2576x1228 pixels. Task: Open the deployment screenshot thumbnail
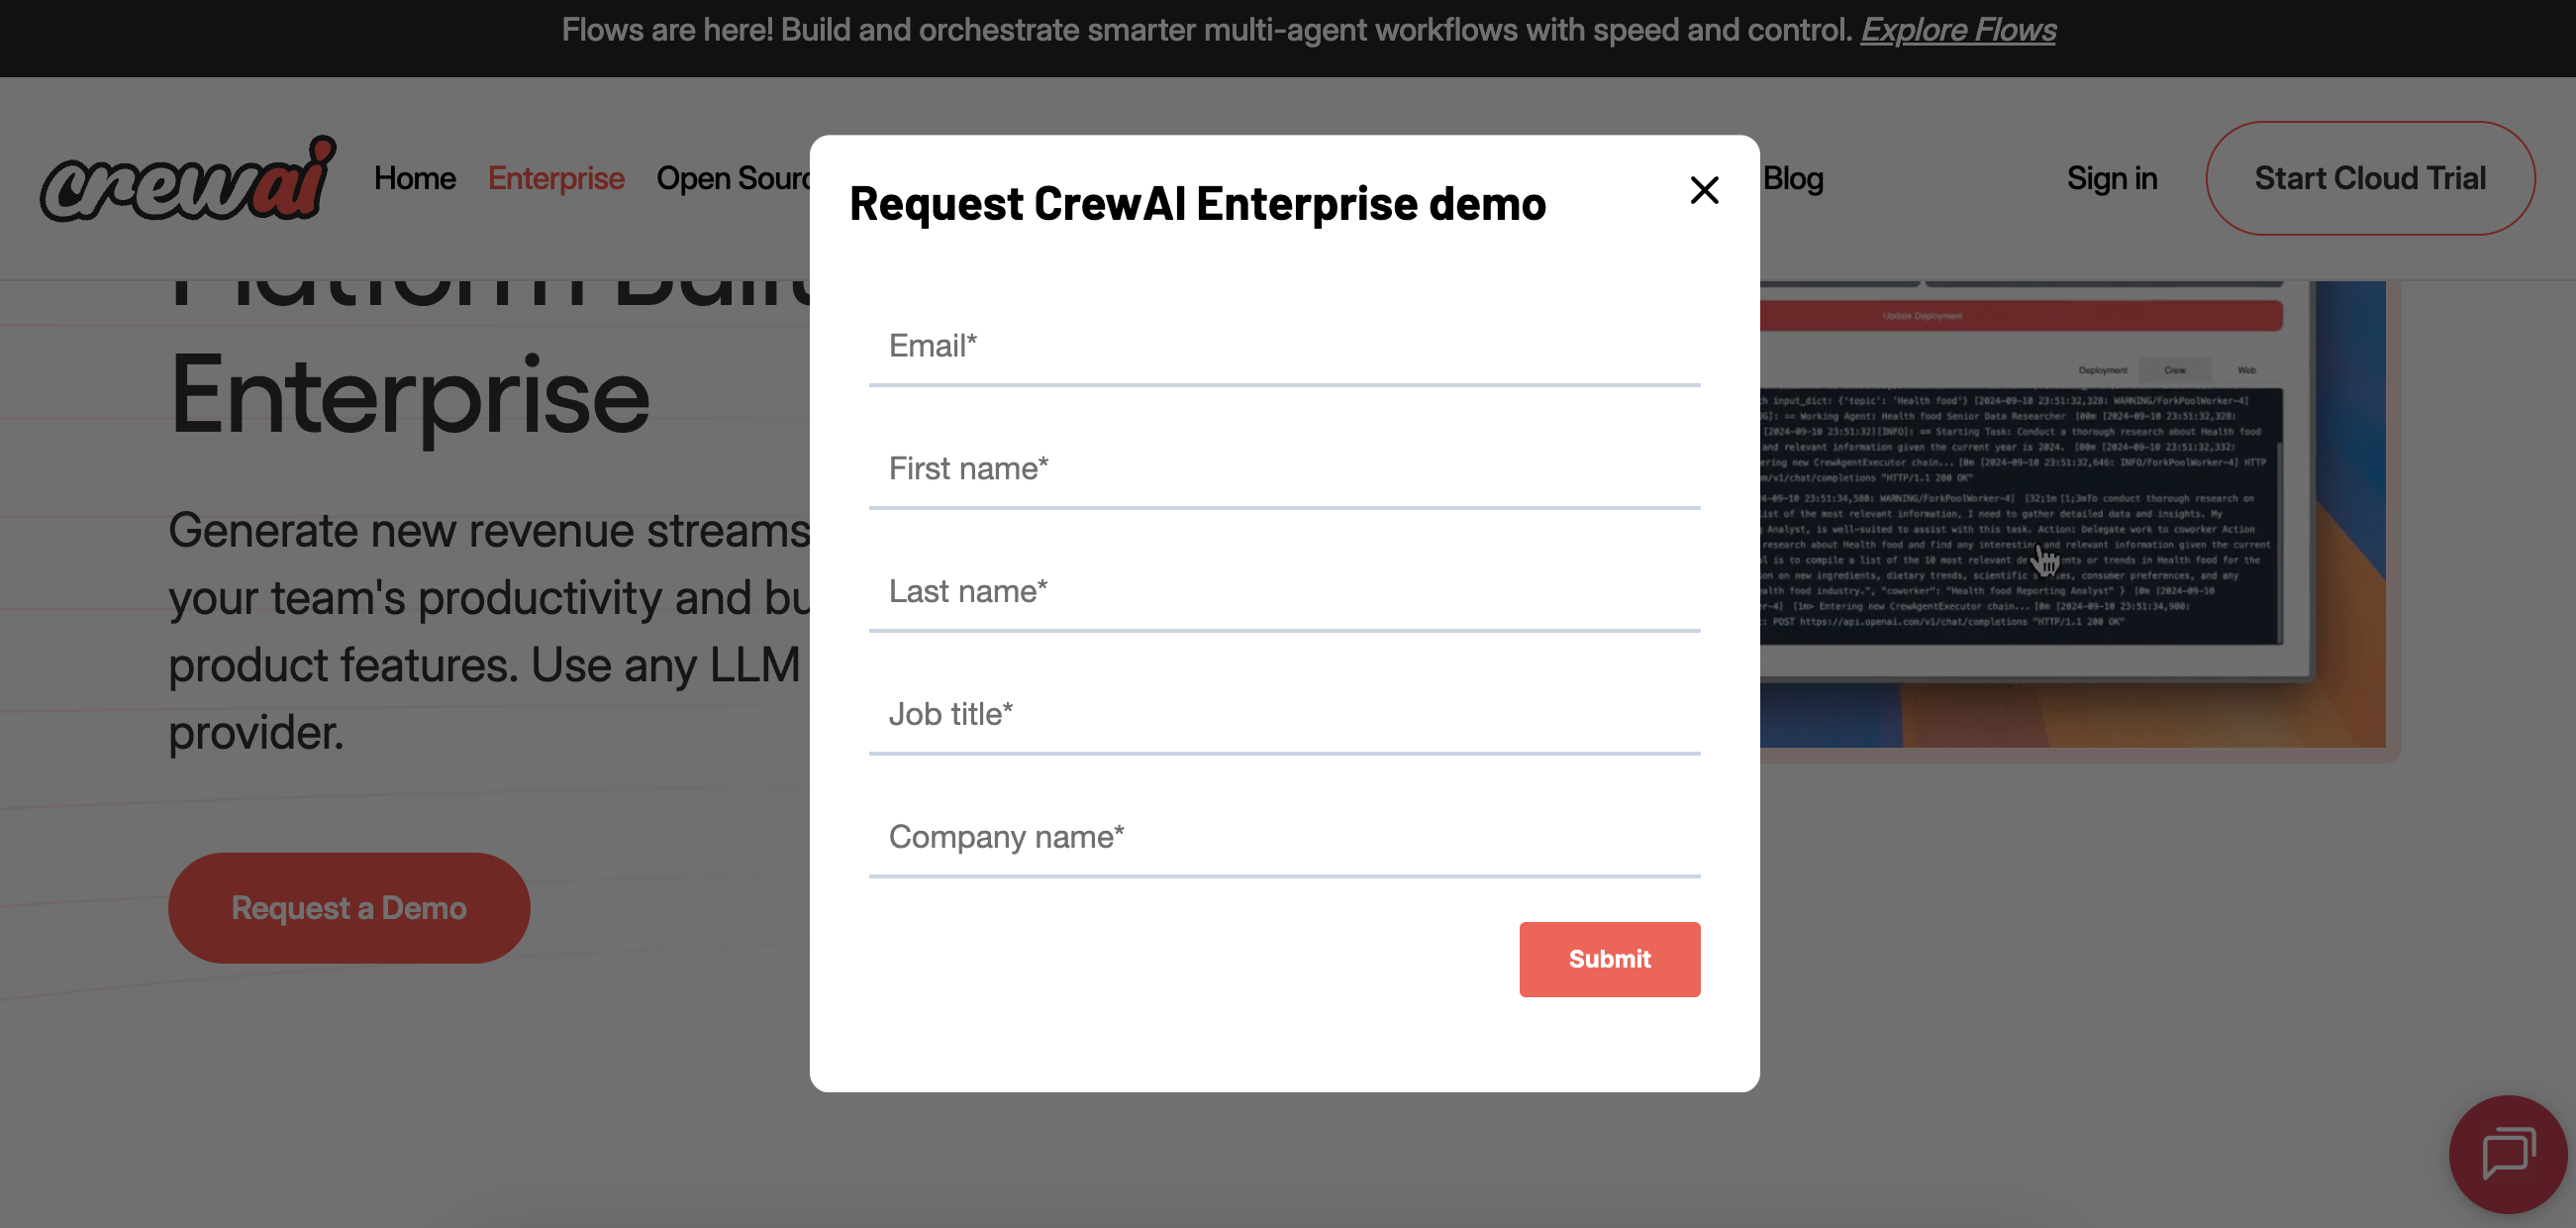coord(2072,514)
